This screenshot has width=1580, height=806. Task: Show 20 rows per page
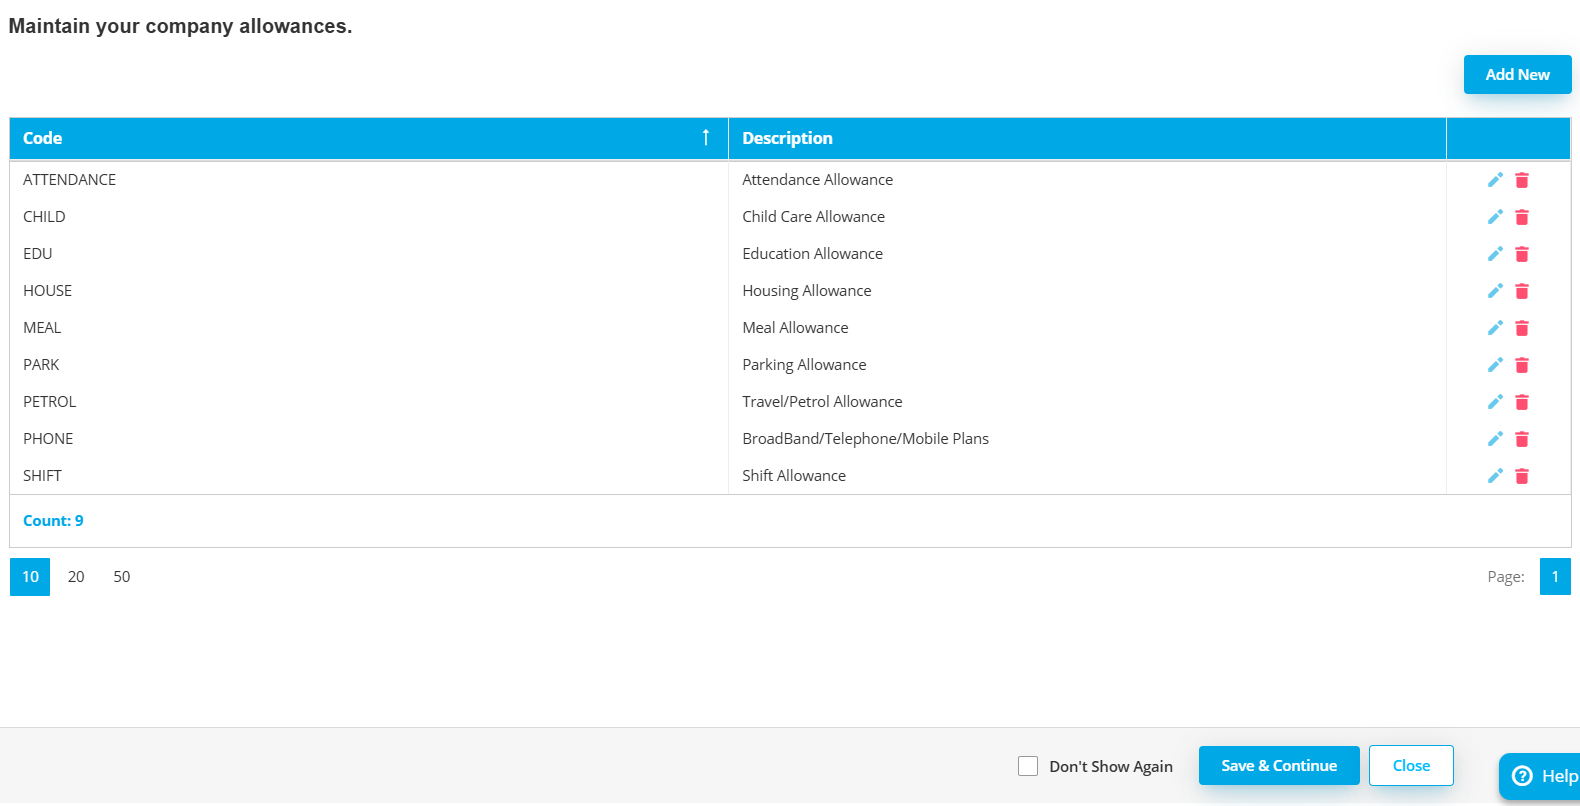[x=76, y=577]
